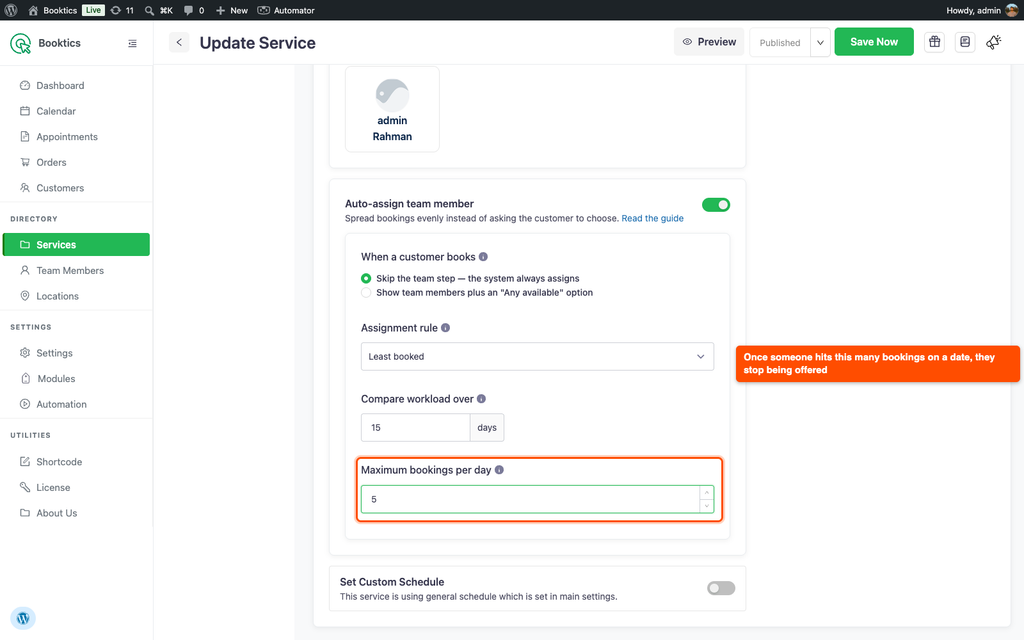Click the gift icon in header
The width and height of the screenshot is (1024, 640).
coord(935,42)
